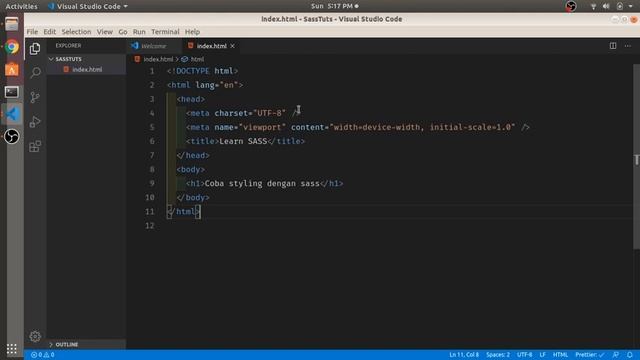Switch to the Welcome tab
Viewport: 640px width, 360px height.
click(x=153, y=46)
